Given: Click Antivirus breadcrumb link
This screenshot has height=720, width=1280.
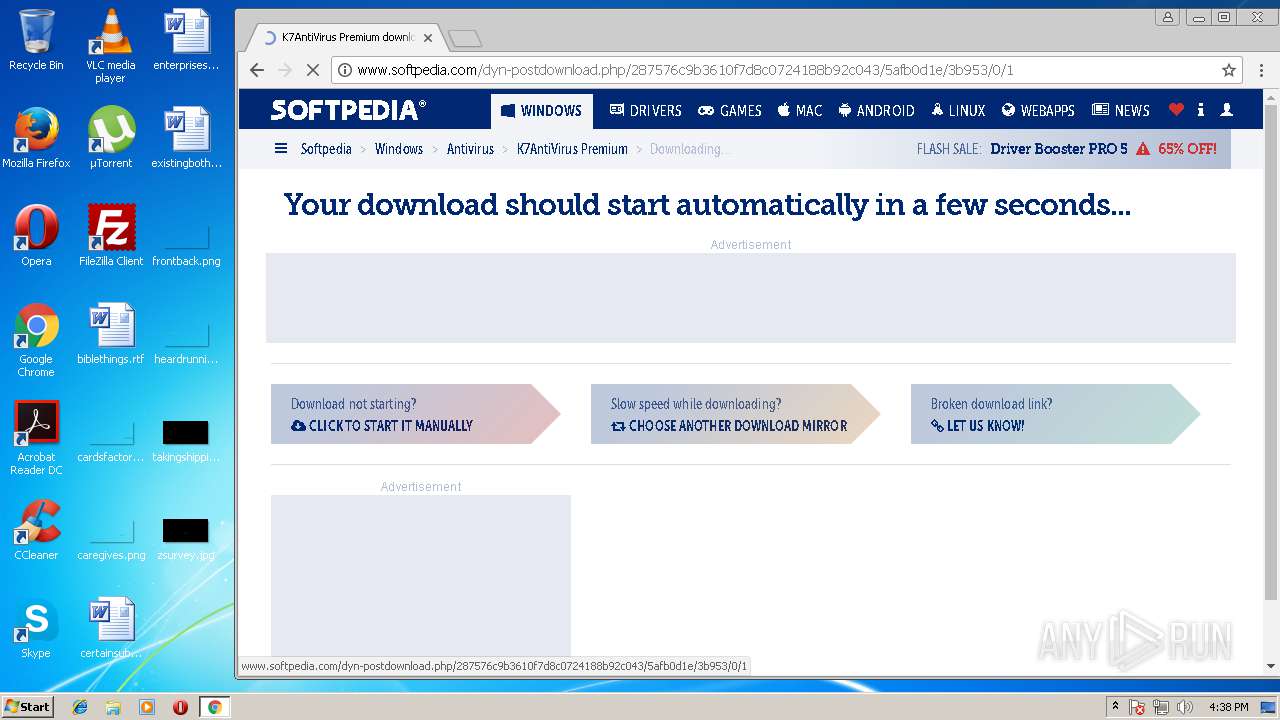Looking at the screenshot, I should point(470,148).
